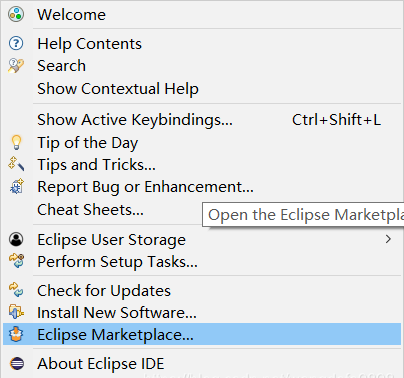
Task: Expand the Eclipse User Storage submenu arrow
Action: (388, 239)
